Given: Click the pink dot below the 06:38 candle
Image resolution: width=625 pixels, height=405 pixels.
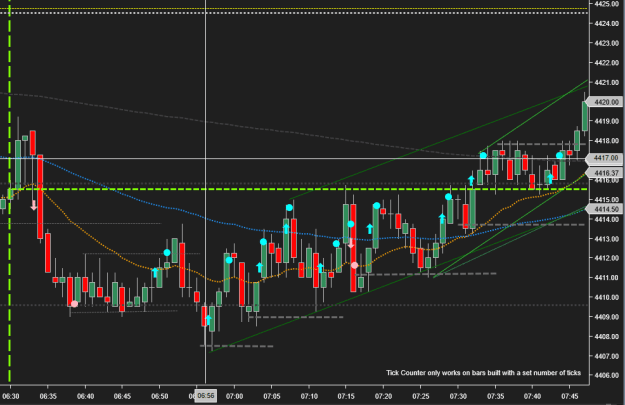Looking at the screenshot, I should point(75,304).
